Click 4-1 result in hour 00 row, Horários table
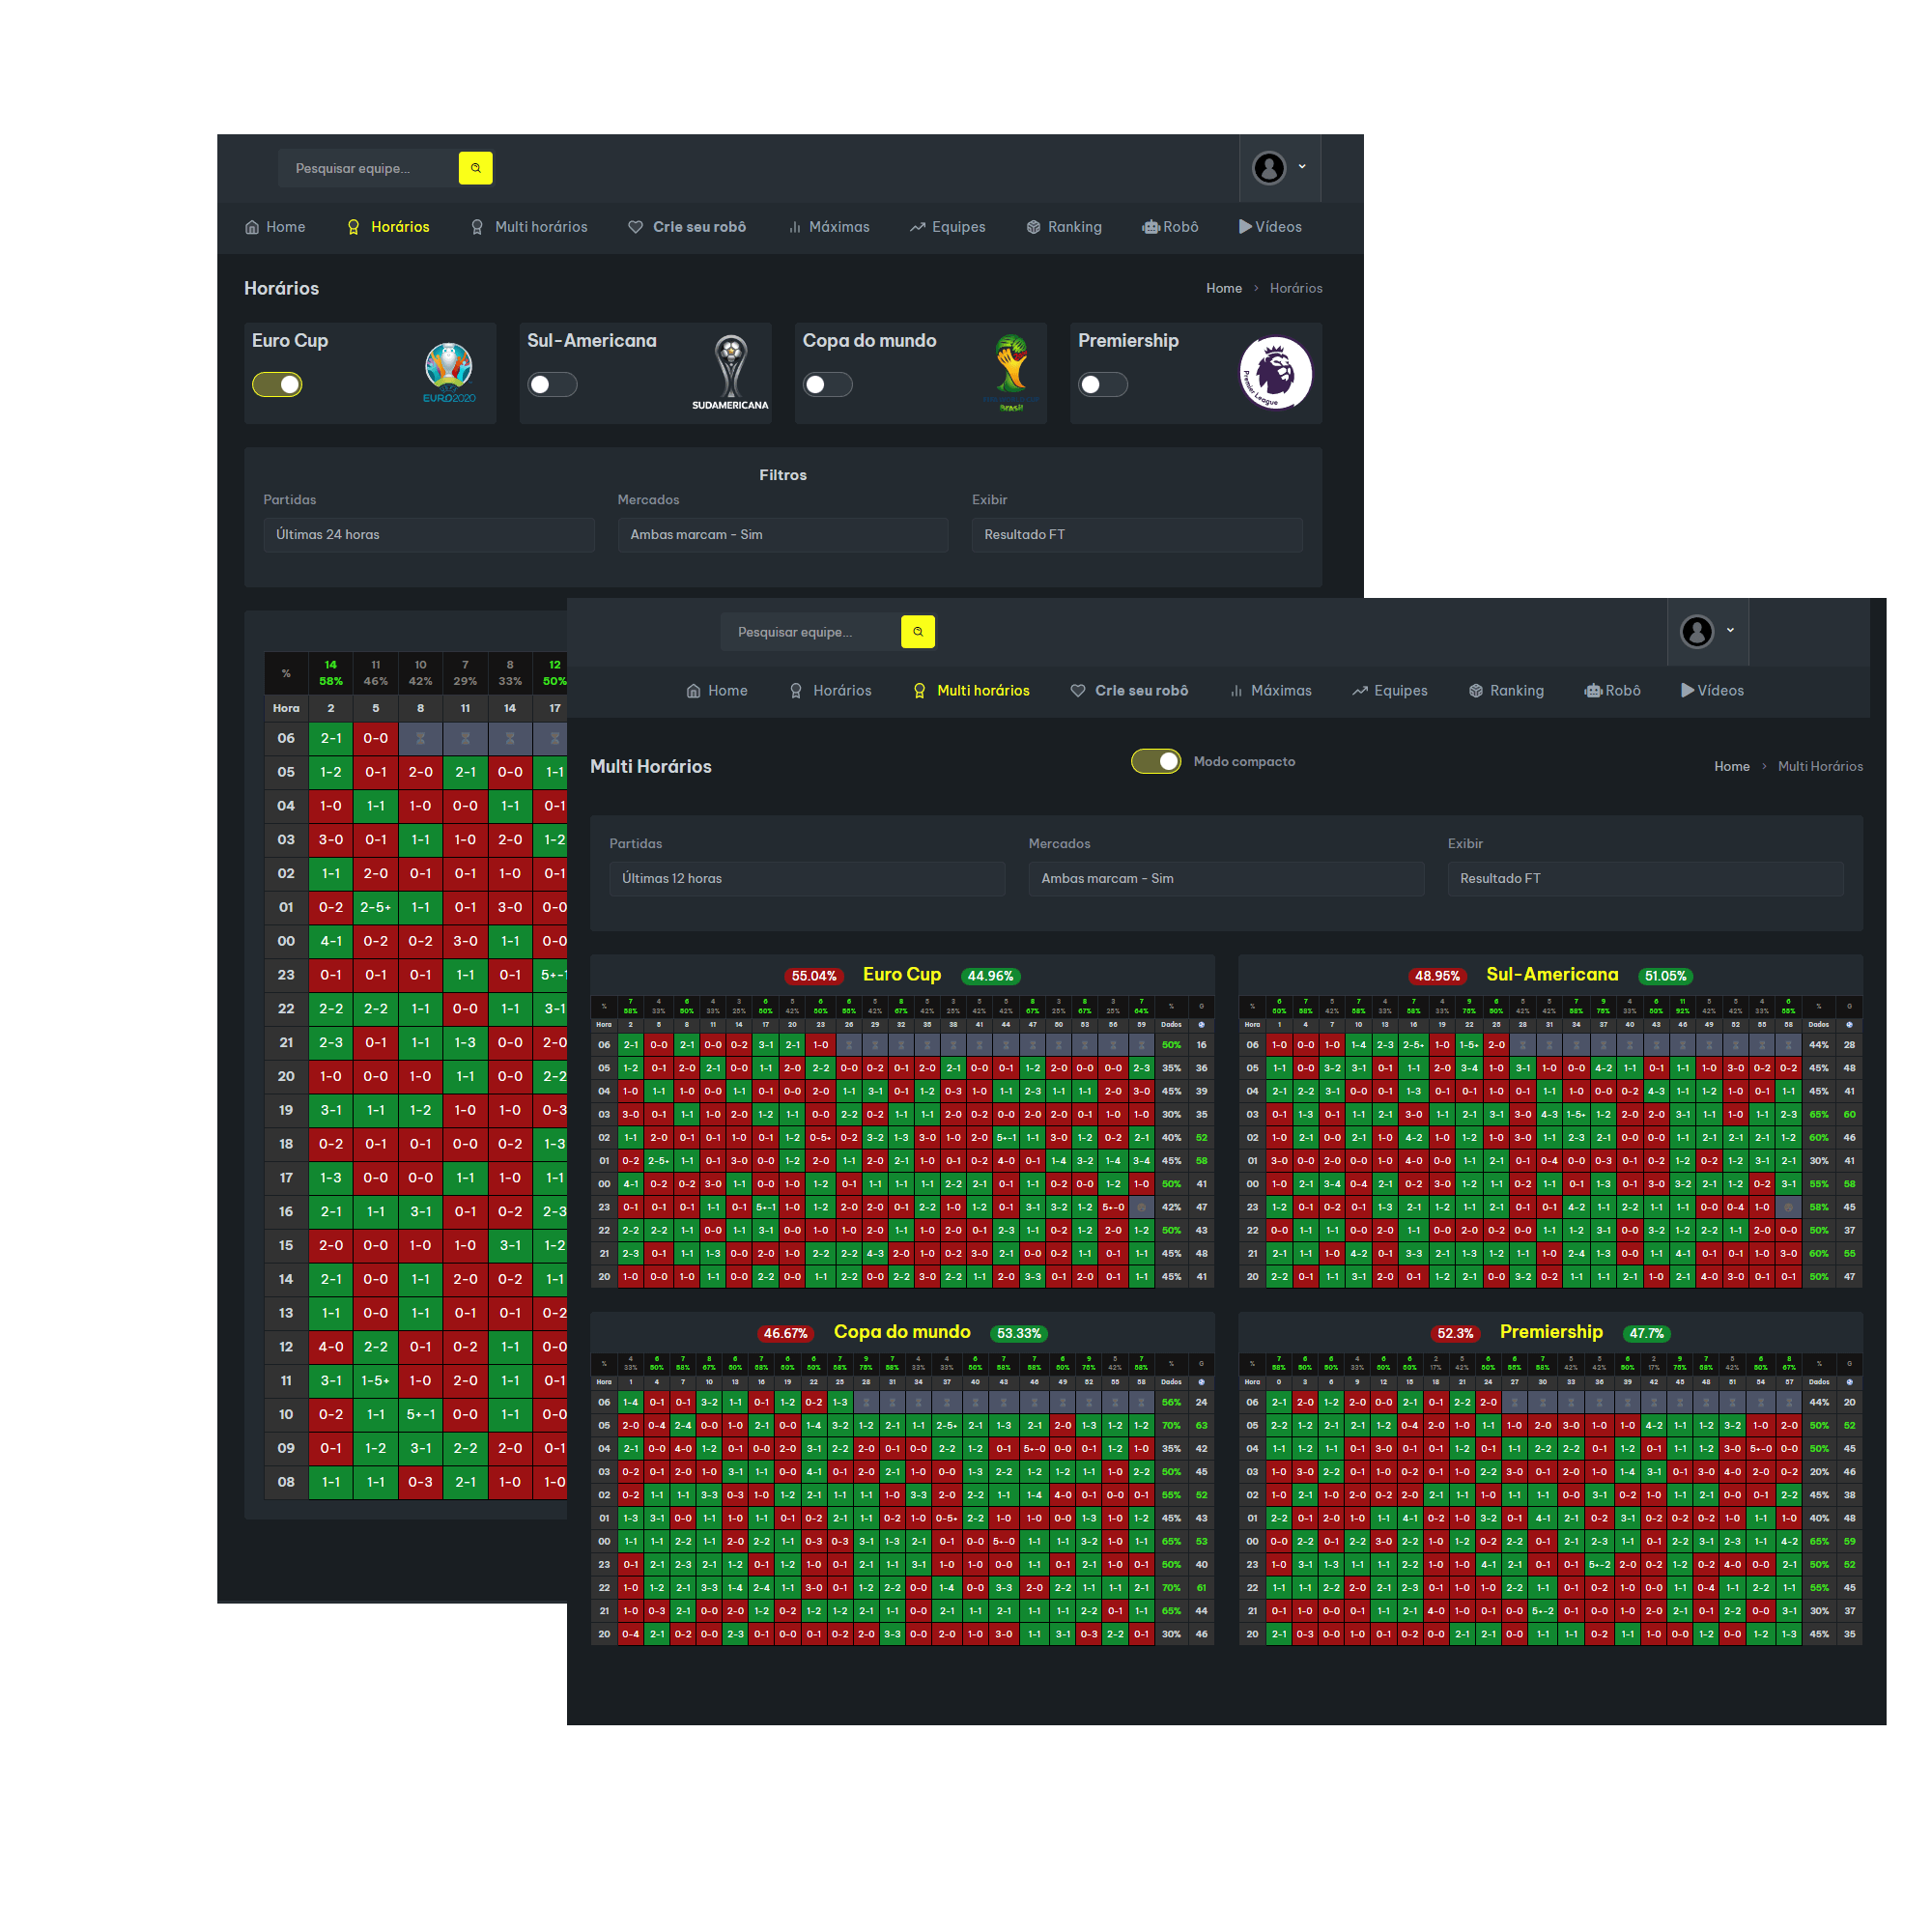1932x1932 pixels. click(331, 942)
